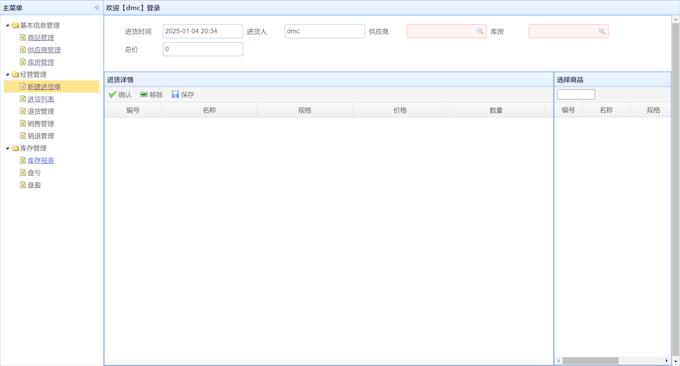Image resolution: width=680 pixels, height=366 pixels.
Task: Click the 移除 toolbar button
Action: point(151,95)
